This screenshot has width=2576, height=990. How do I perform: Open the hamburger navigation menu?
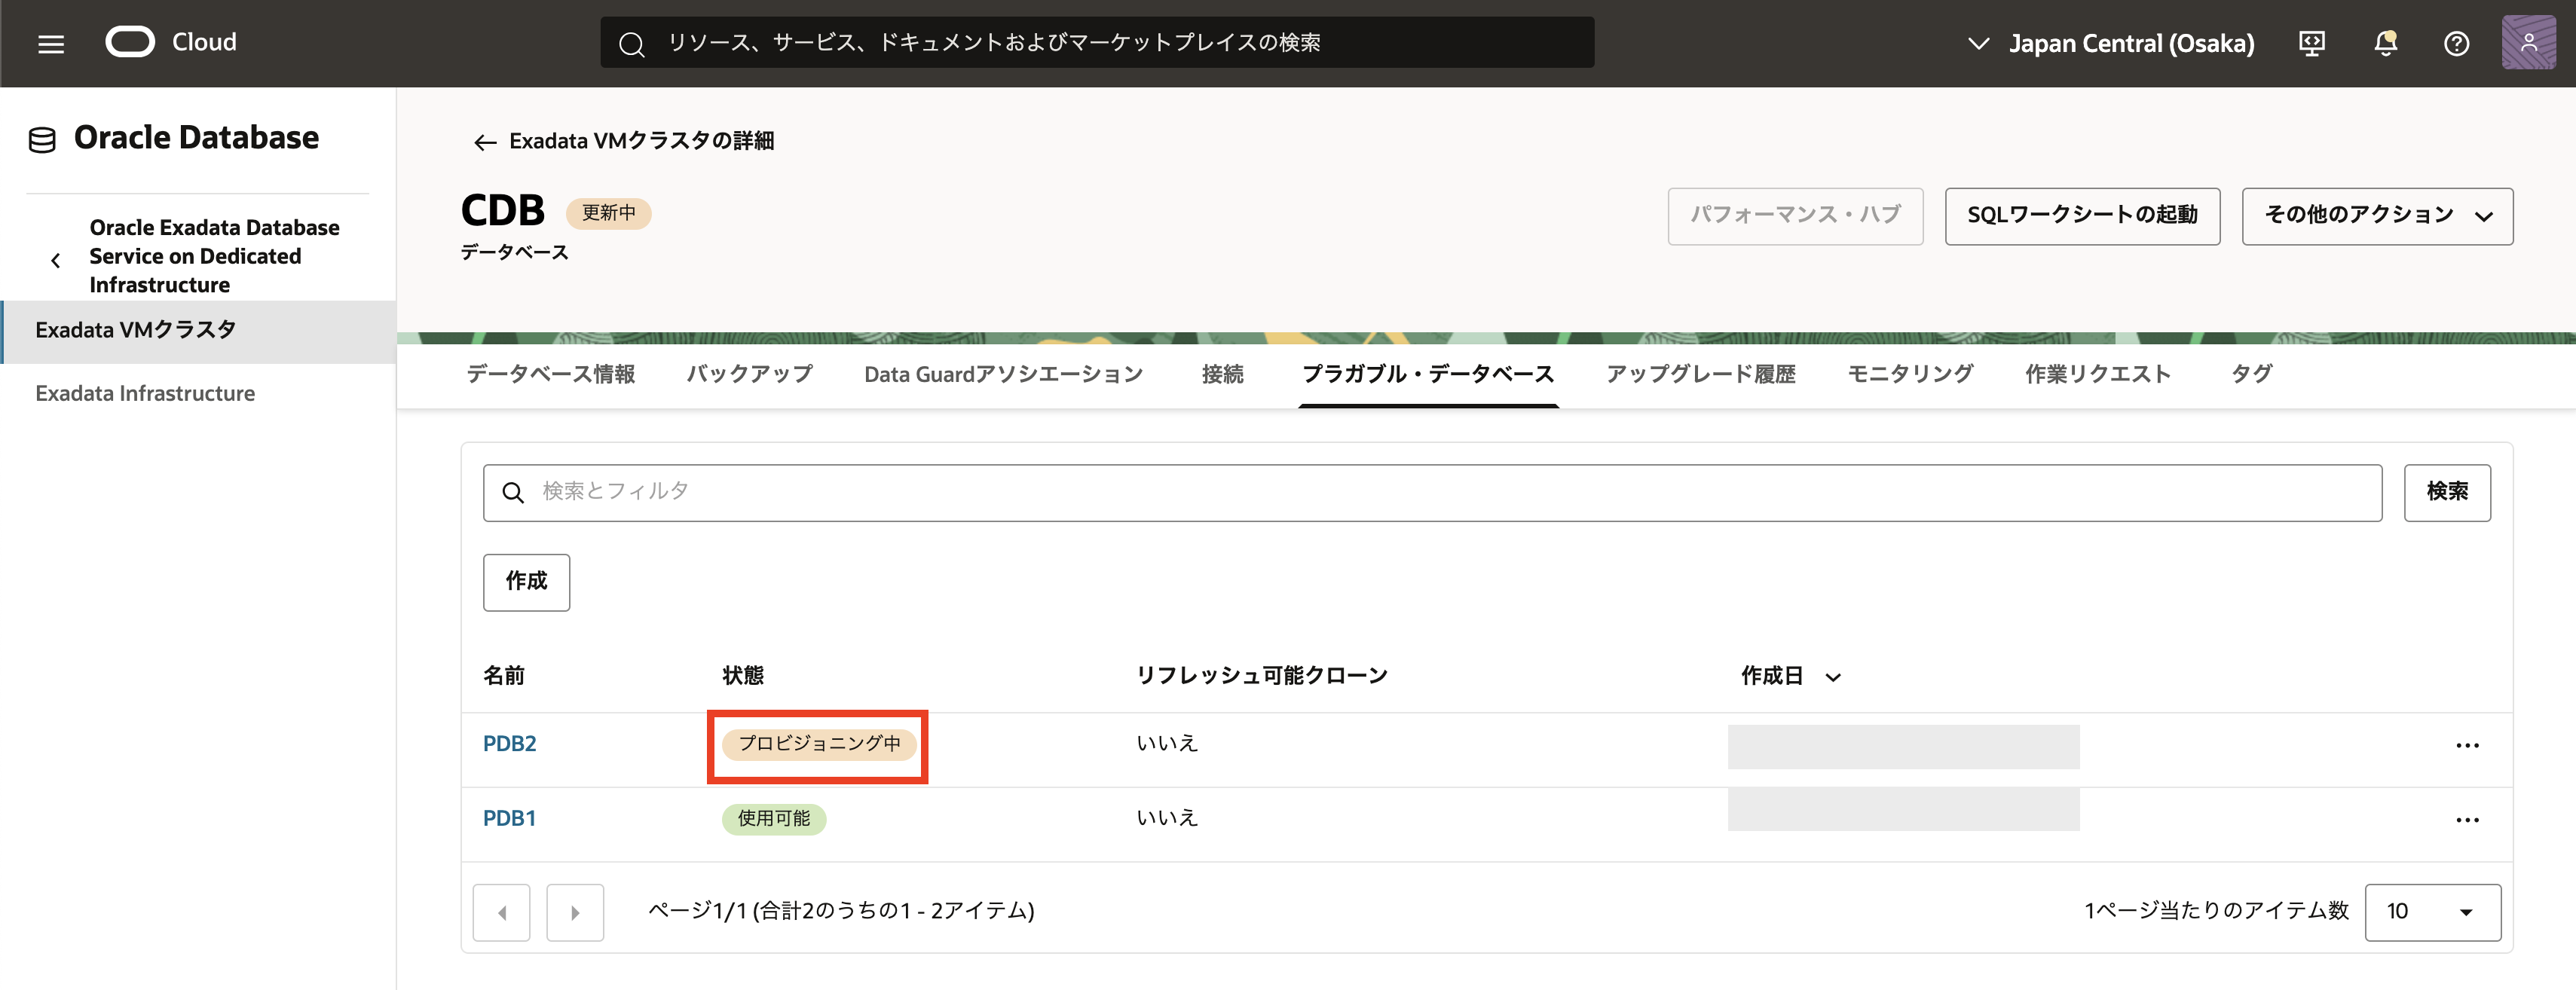click(51, 44)
